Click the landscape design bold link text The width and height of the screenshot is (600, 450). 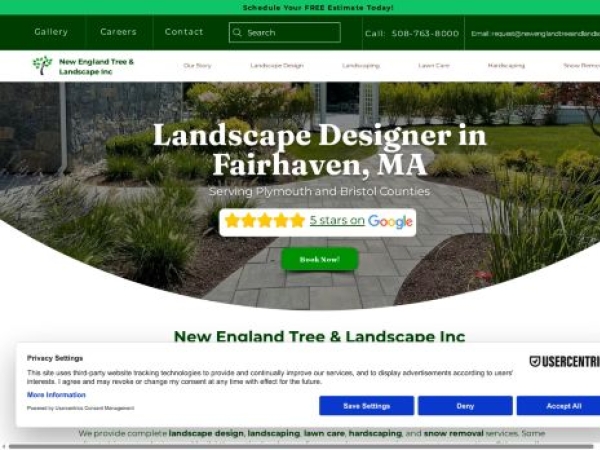(206, 433)
